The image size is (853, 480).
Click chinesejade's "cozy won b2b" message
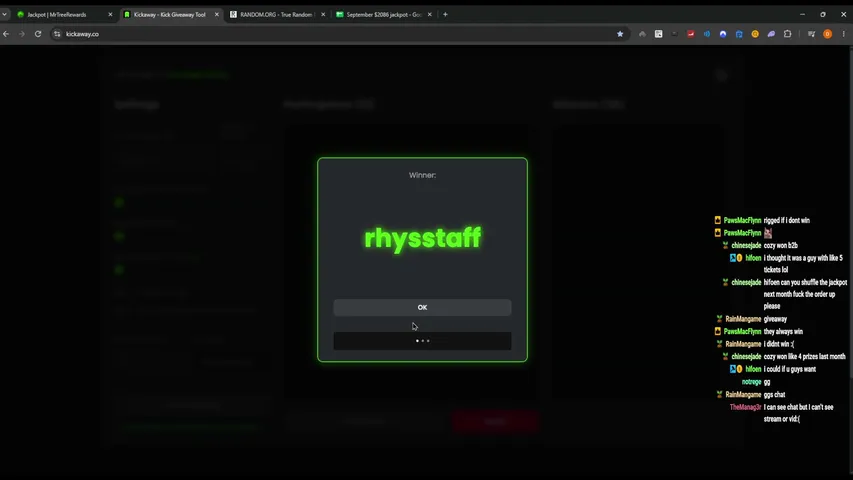point(780,245)
